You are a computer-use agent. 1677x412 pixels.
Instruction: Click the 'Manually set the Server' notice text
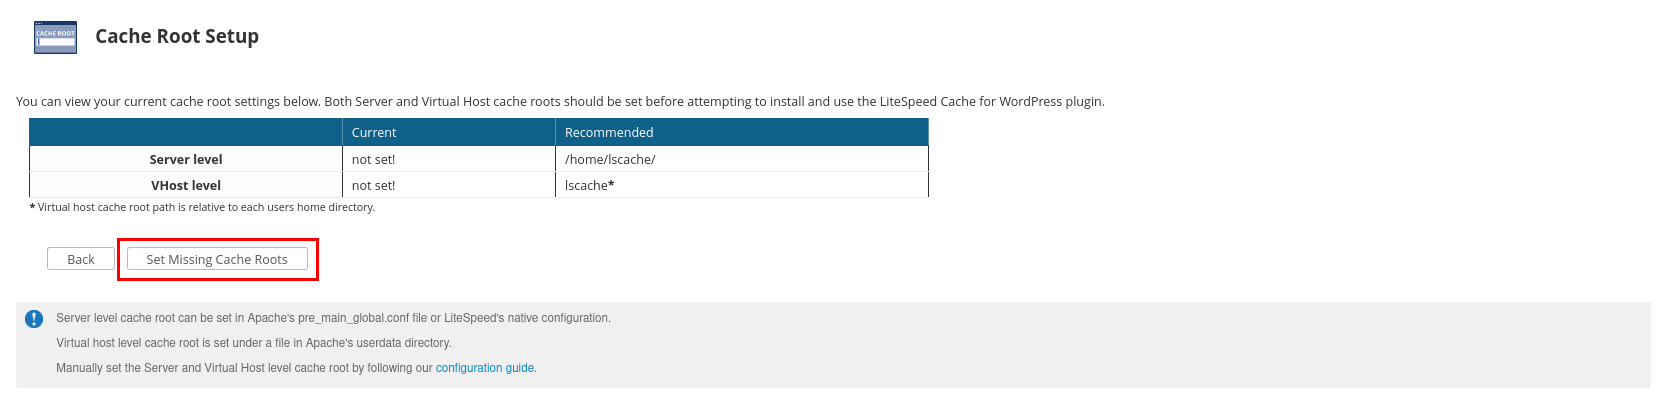[296, 368]
